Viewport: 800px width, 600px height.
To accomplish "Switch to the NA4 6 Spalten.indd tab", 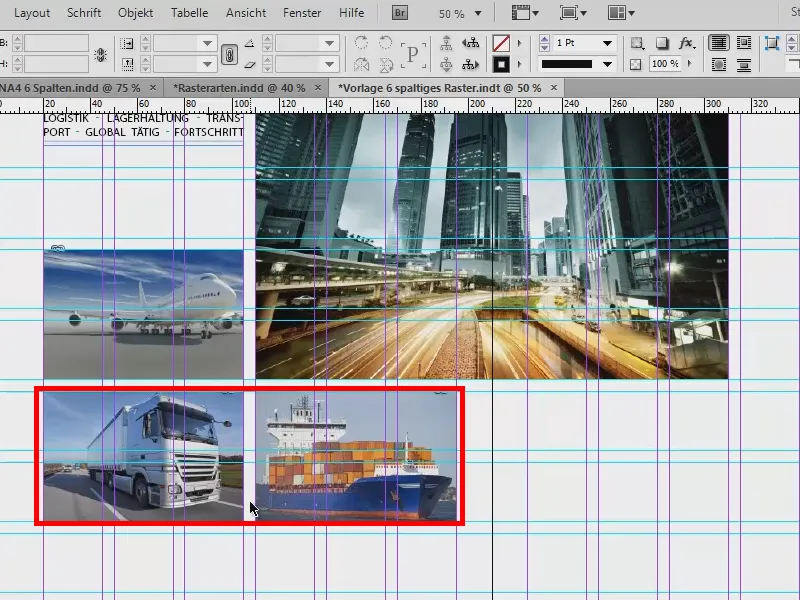I will tap(70, 88).
